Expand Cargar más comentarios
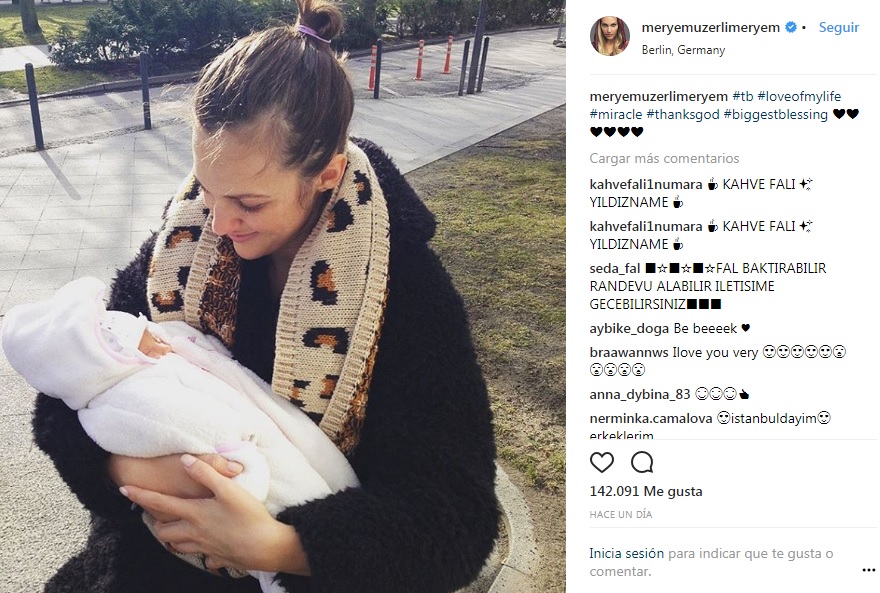880x593 pixels. 664,158
